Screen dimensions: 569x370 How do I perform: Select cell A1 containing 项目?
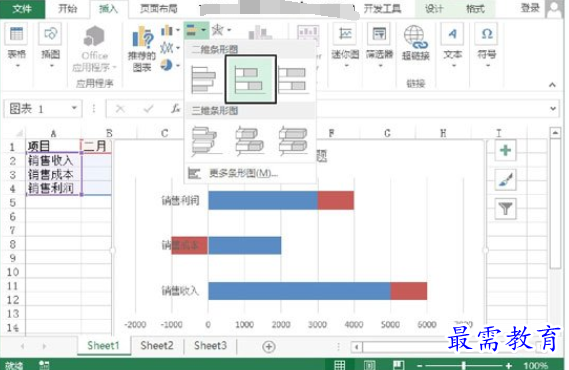pos(53,146)
